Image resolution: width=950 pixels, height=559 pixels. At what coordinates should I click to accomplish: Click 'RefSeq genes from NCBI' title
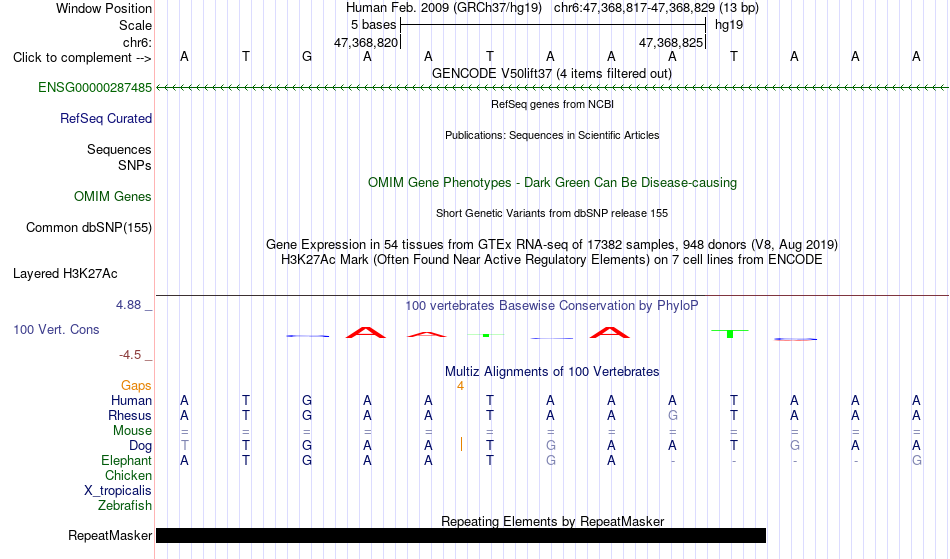point(552,104)
